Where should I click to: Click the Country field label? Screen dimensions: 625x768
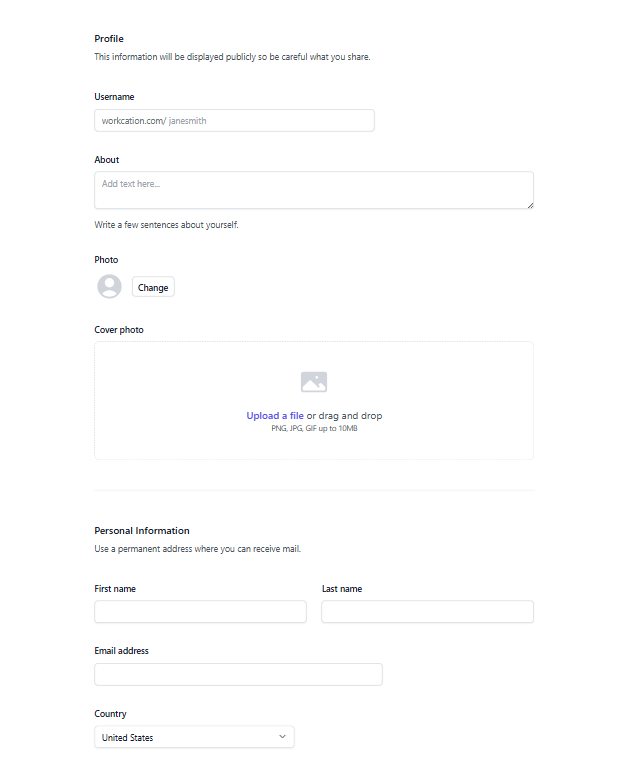click(x=110, y=714)
